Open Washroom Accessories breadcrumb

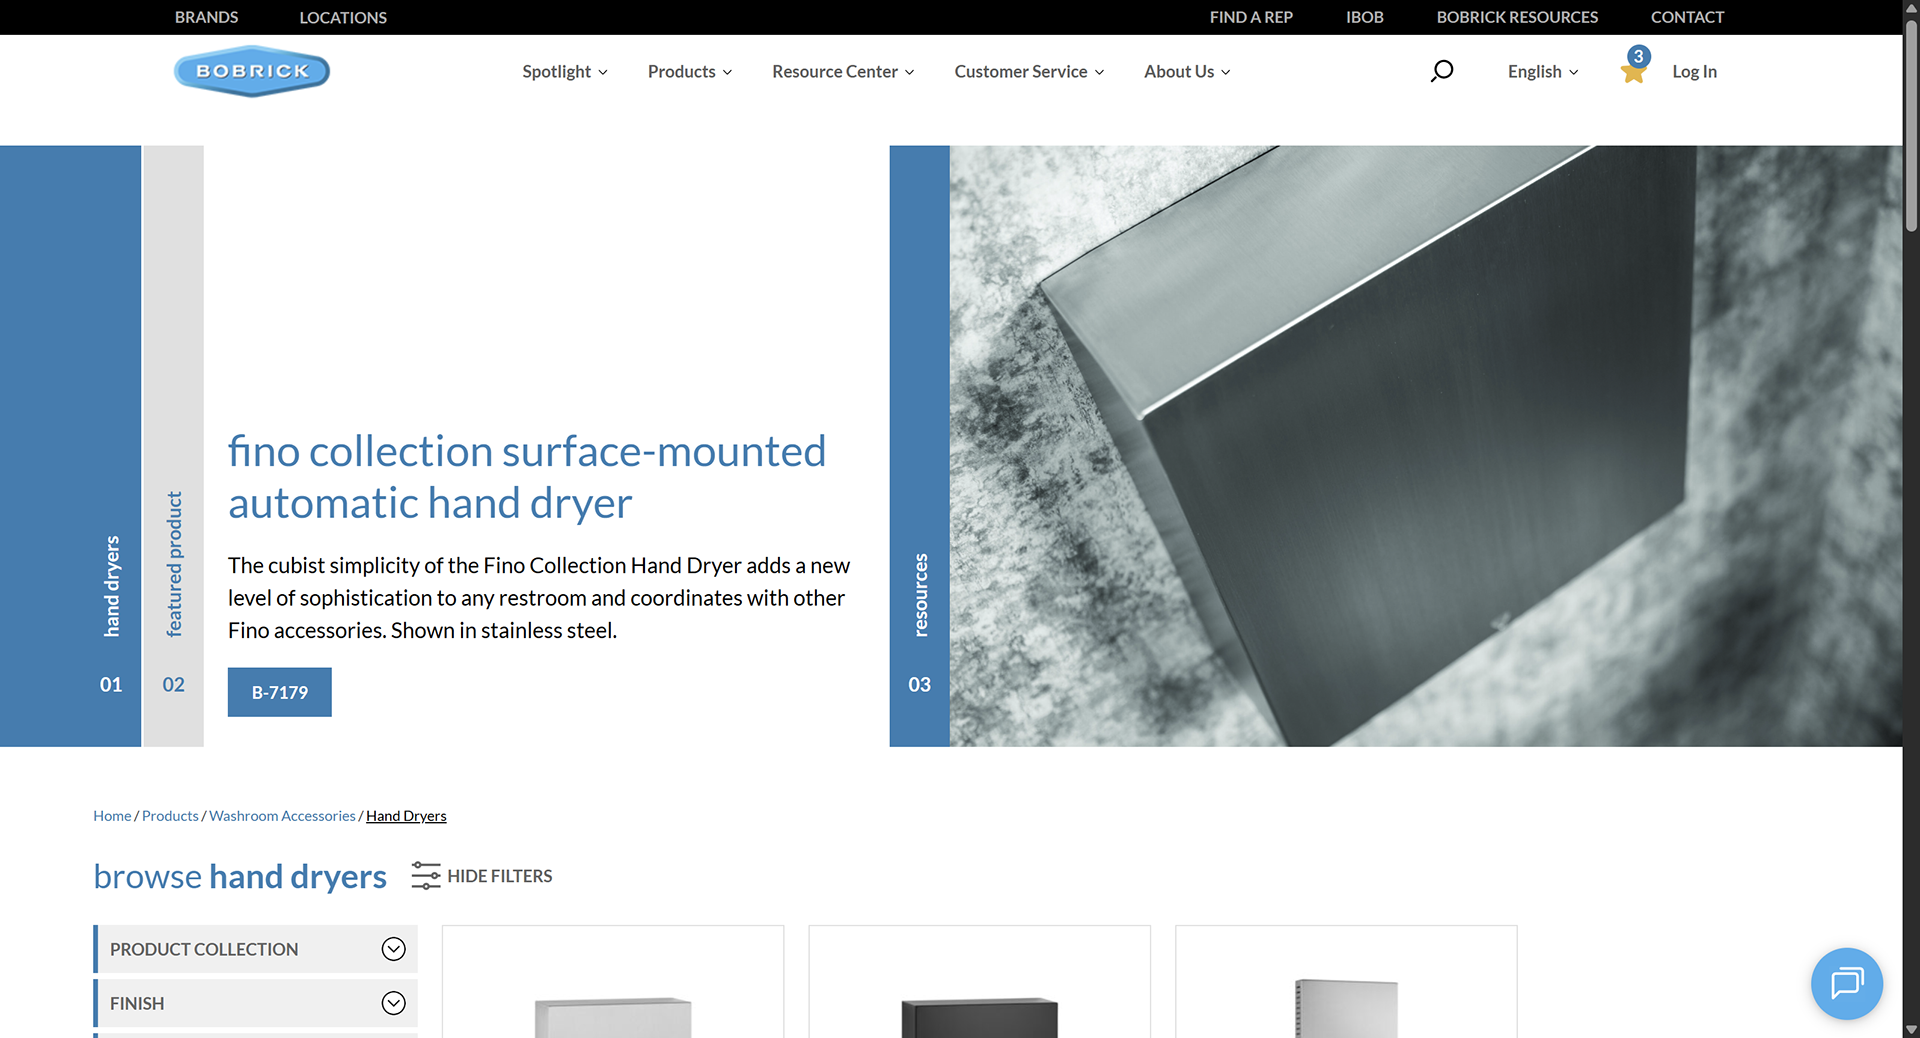282,816
